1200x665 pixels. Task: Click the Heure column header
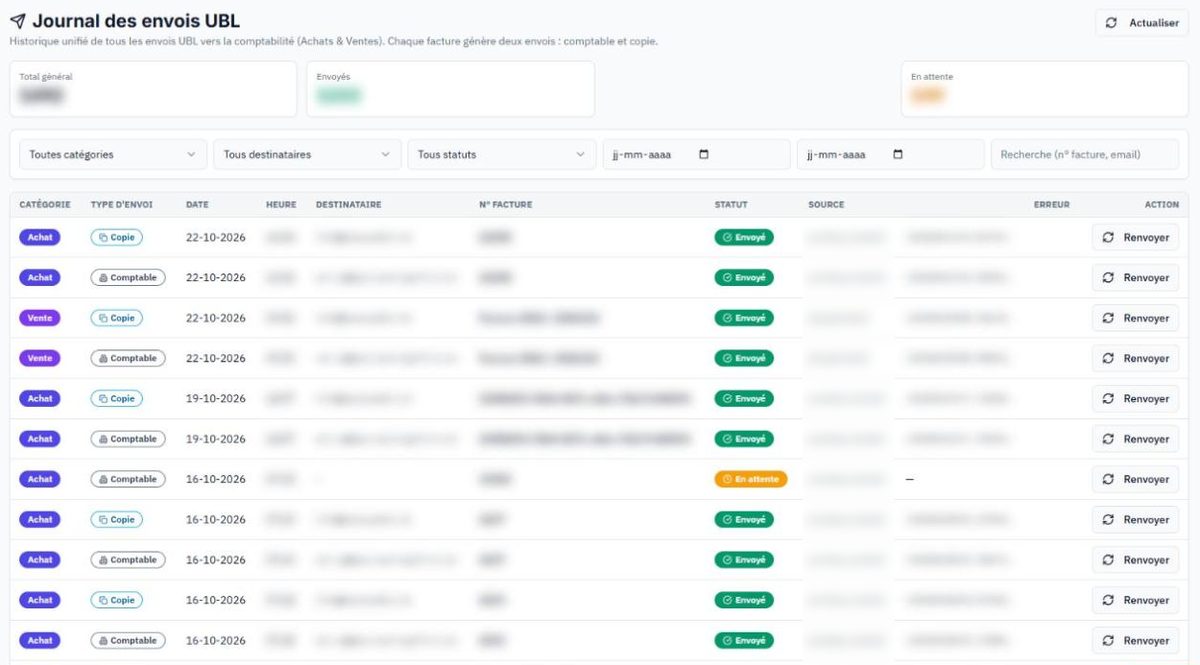[x=281, y=205]
